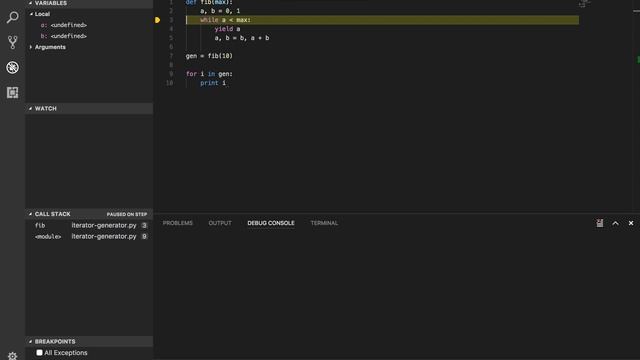
Task: Select the Debug Console tab
Action: 271,223
